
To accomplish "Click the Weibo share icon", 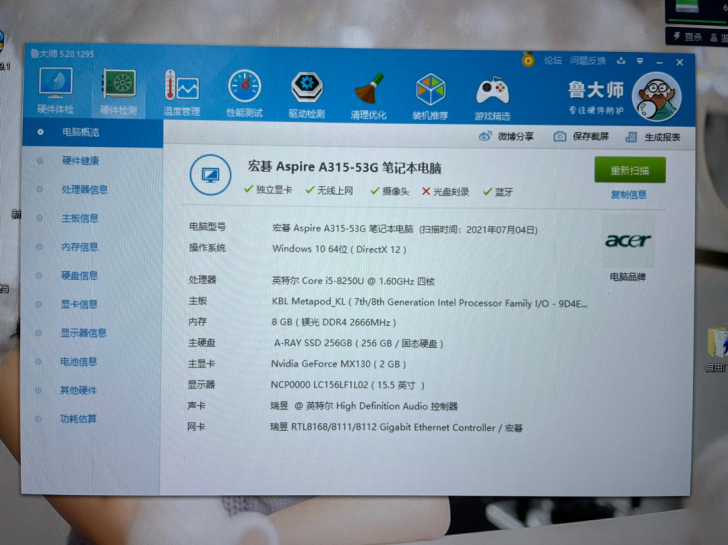I will click(485, 136).
